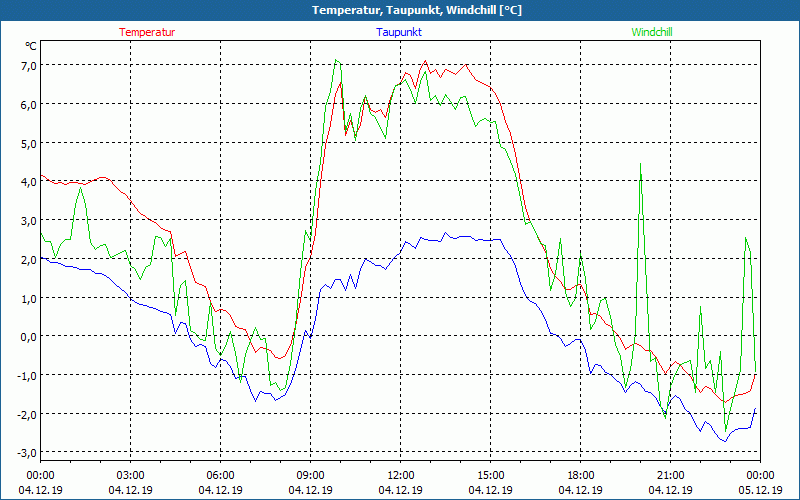800x500 pixels.
Task: Click the y-axis value '2,0'
Action: (29, 259)
